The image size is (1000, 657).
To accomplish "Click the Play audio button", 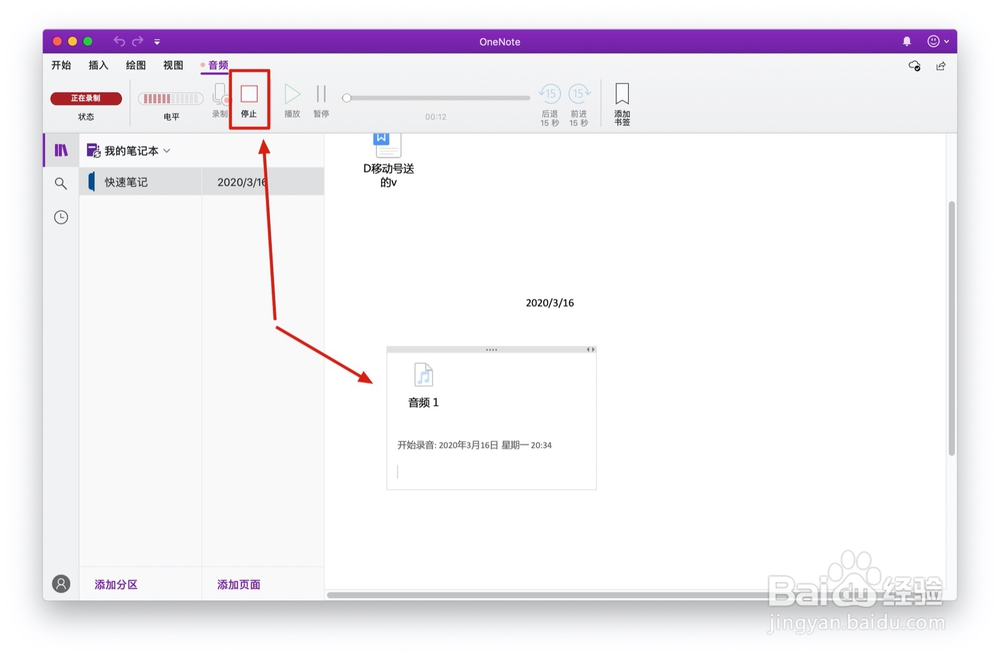I will point(292,100).
